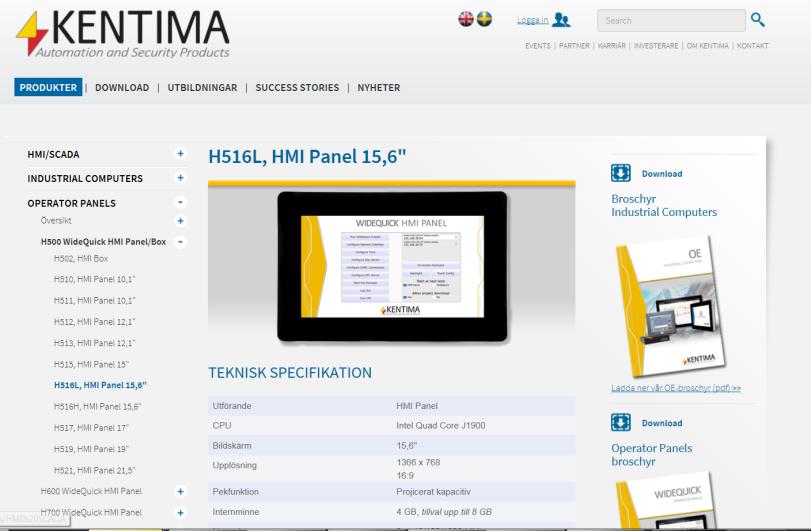Select H516H, HMI Panel 15,6"
811x531 pixels.
(x=98, y=407)
